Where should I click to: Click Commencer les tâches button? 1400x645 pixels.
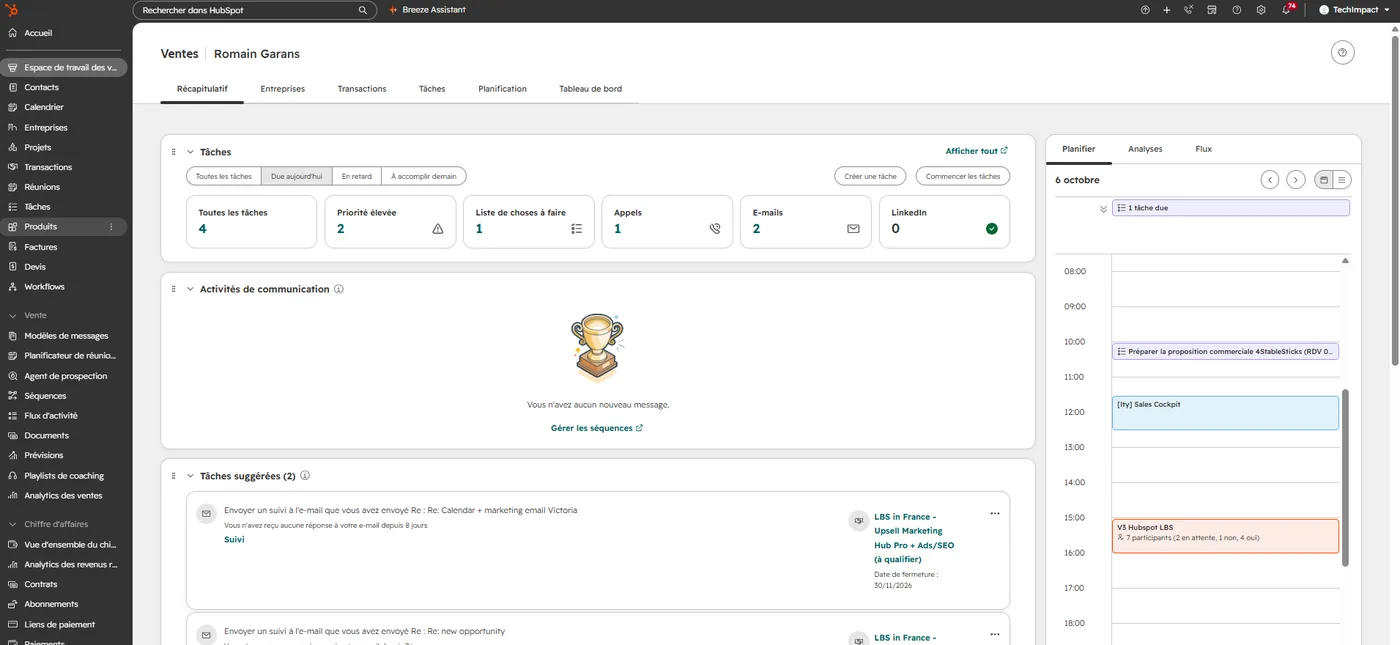963,176
